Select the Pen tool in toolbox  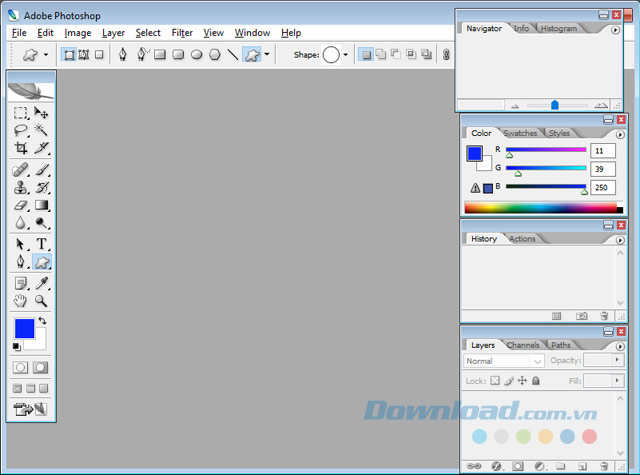pos(20,262)
